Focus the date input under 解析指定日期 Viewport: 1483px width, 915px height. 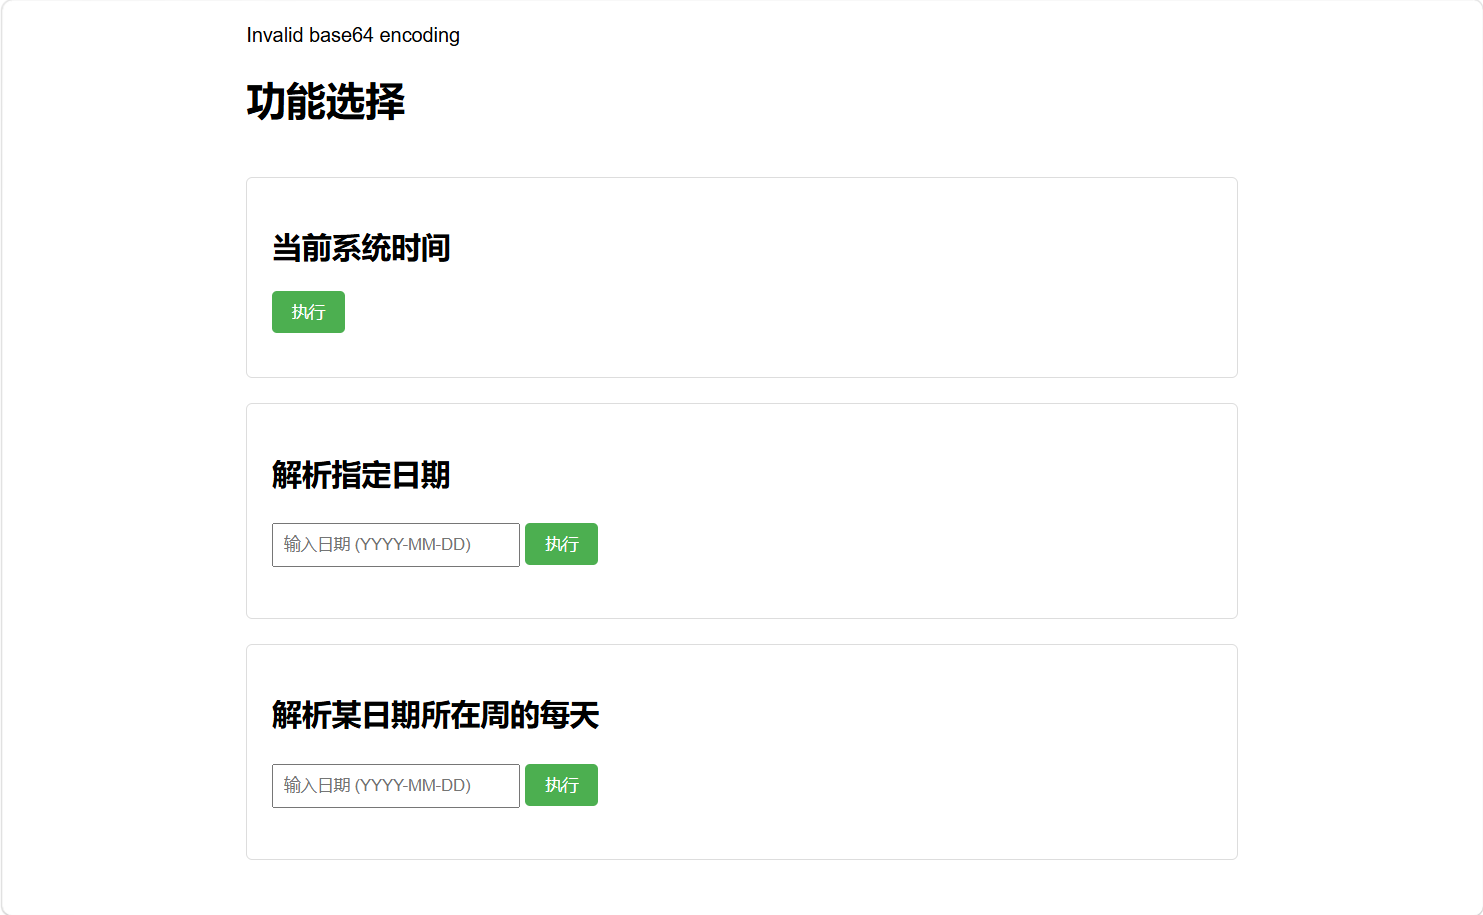[x=396, y=545]
